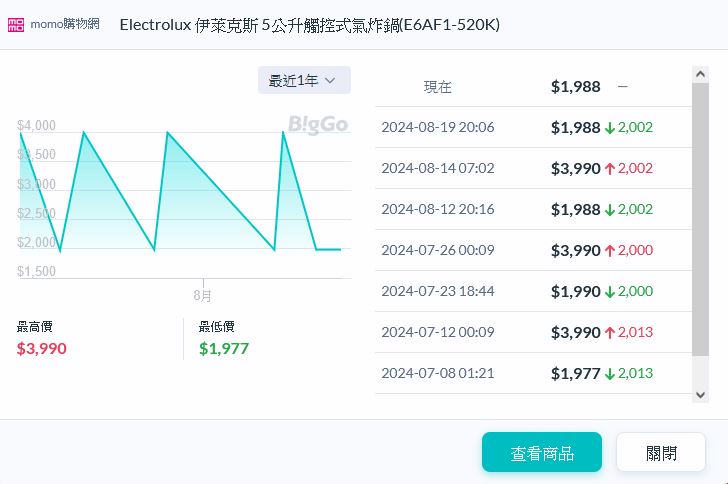Select the 現在 current price row

[x=533, y=87]
